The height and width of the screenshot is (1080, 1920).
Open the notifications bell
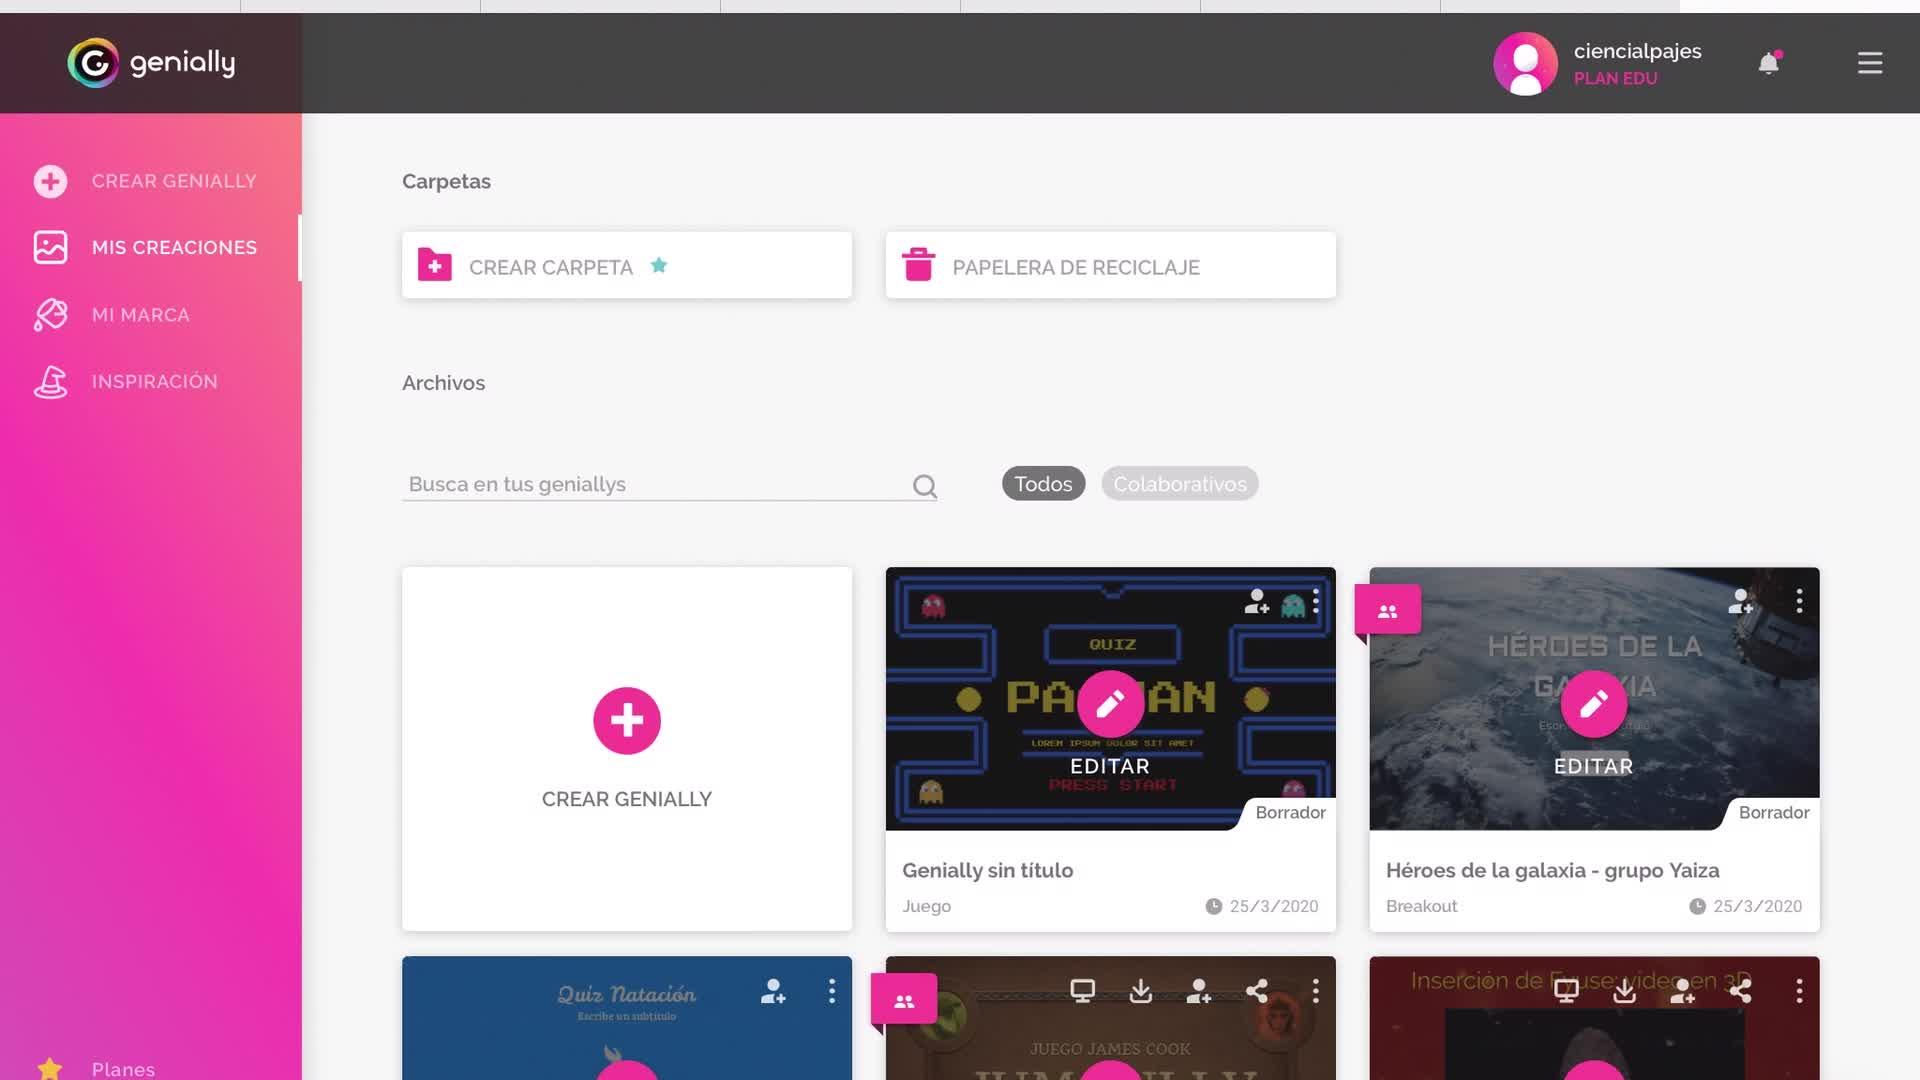click(x=1768, y=64)
